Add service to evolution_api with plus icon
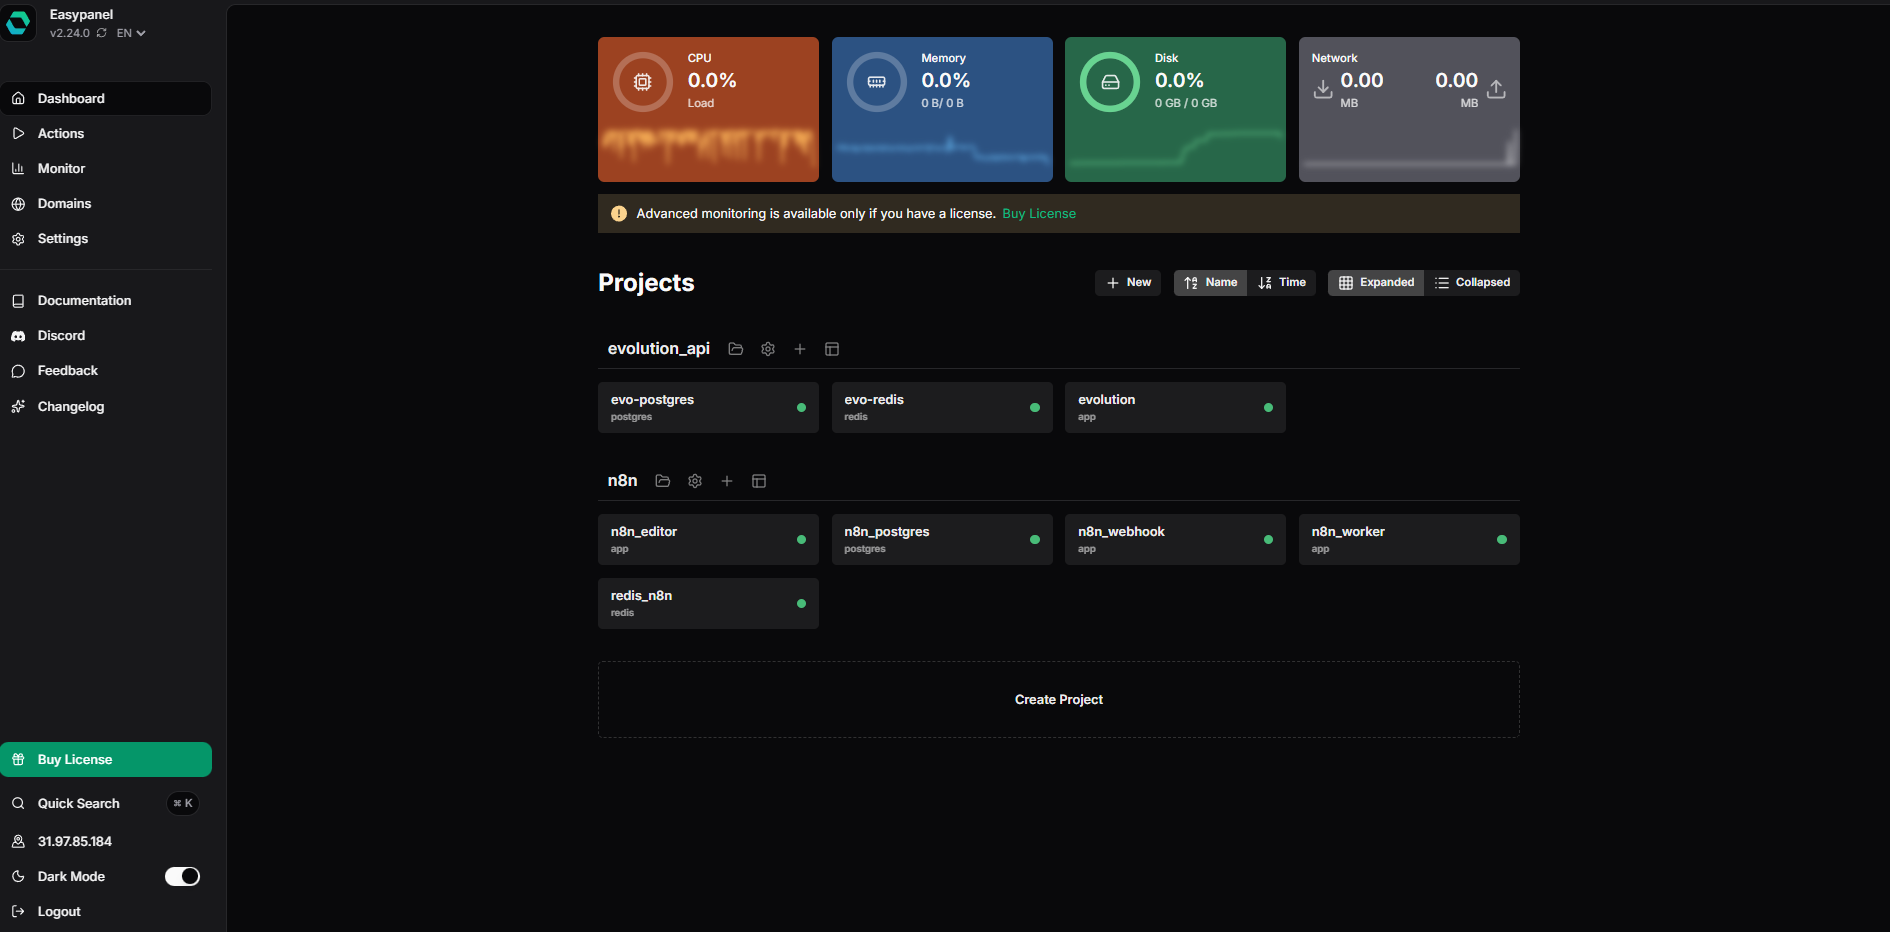 (x=800, y=349)
